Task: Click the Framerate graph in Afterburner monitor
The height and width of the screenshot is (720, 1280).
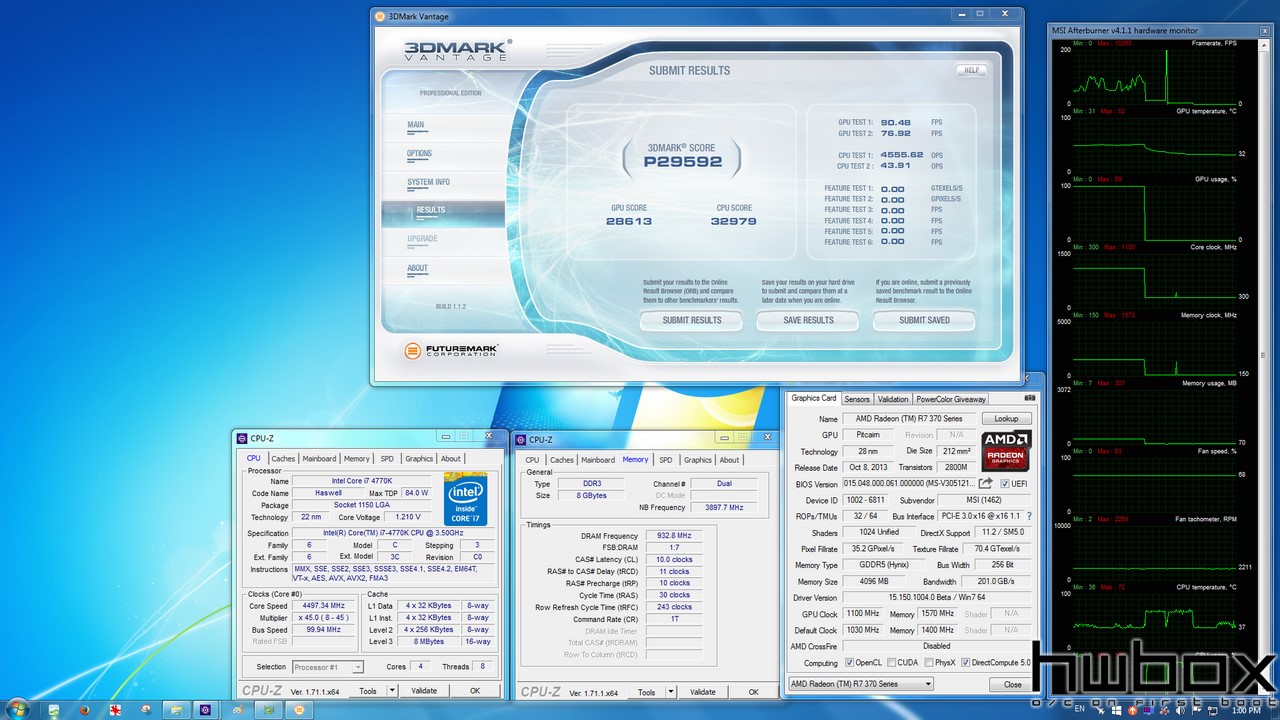Action: [1155, 75]
